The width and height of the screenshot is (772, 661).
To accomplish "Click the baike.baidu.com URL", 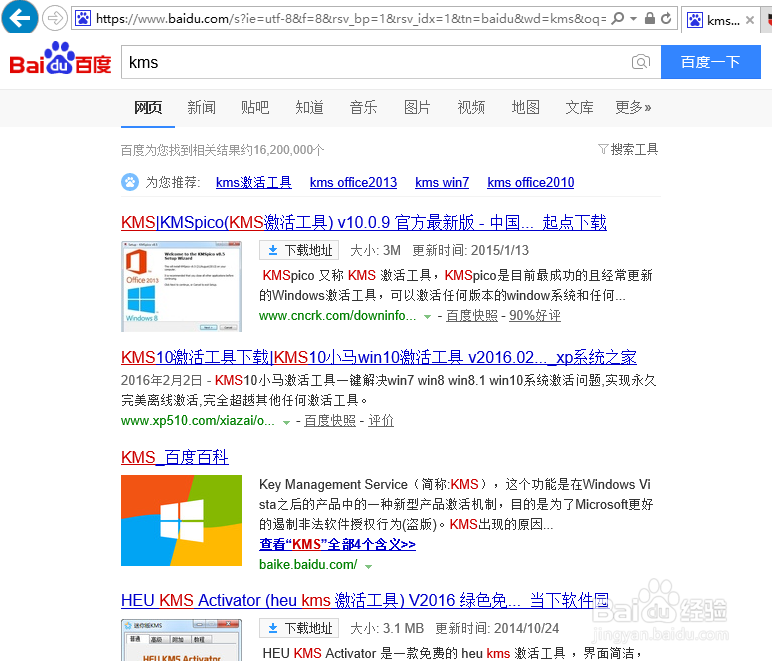I will pyautogui.click(x=308, y=565).
